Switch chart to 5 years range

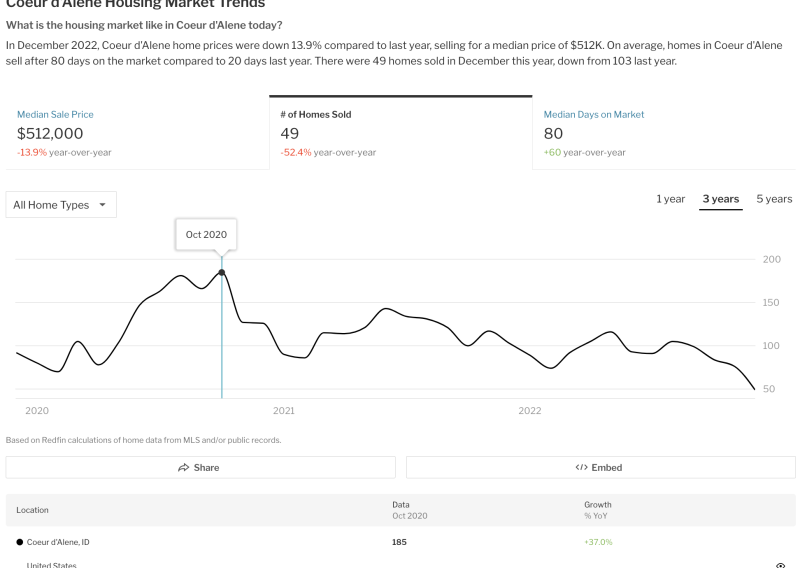coord(773,199)
